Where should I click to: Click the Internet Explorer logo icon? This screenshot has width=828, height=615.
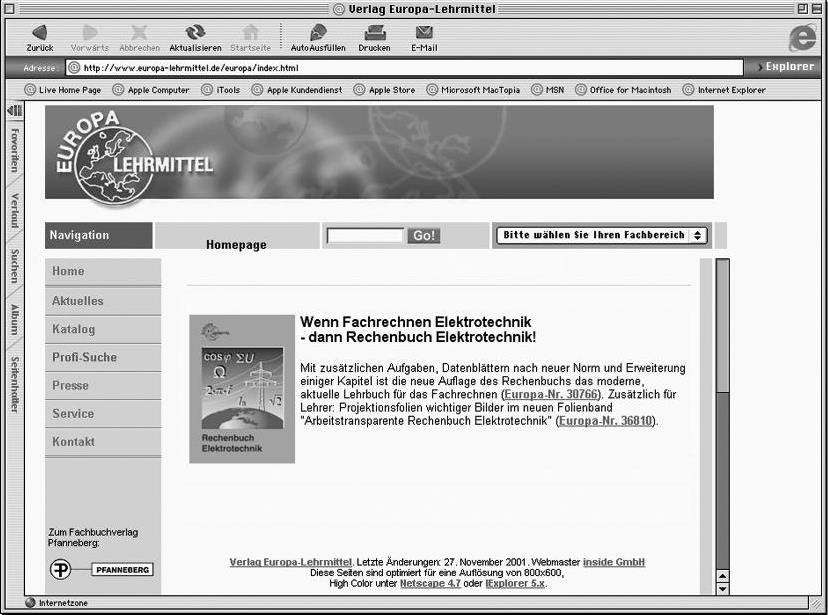pyautogui.click(x=803, y=38)
